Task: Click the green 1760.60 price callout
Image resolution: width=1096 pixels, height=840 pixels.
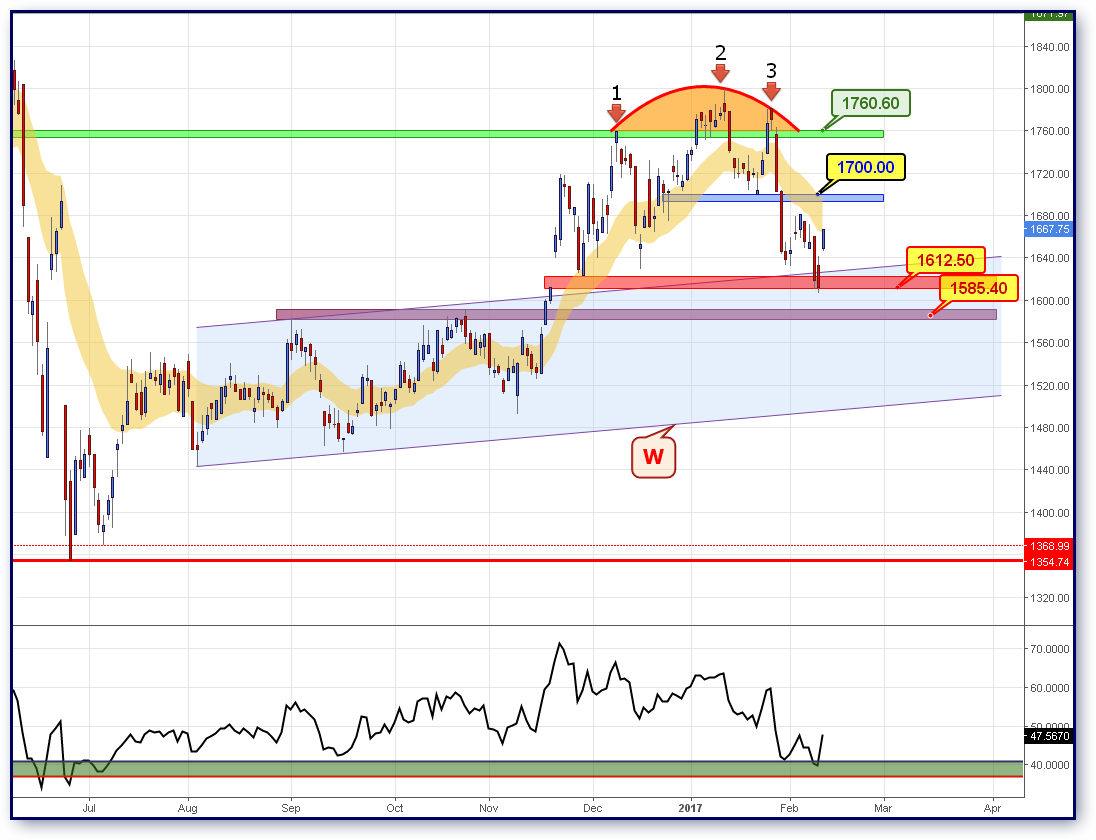Action: [870, 103]
